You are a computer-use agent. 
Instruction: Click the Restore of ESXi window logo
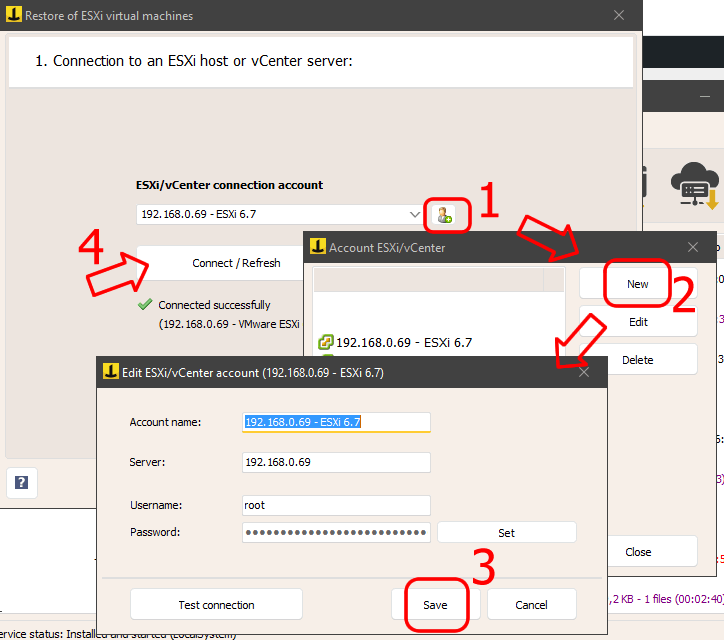coord(12,16)
